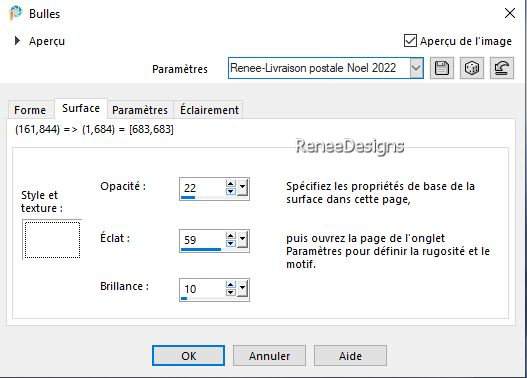
Task: Decrease Éclat value with down arrow
Action: [231, 243]
